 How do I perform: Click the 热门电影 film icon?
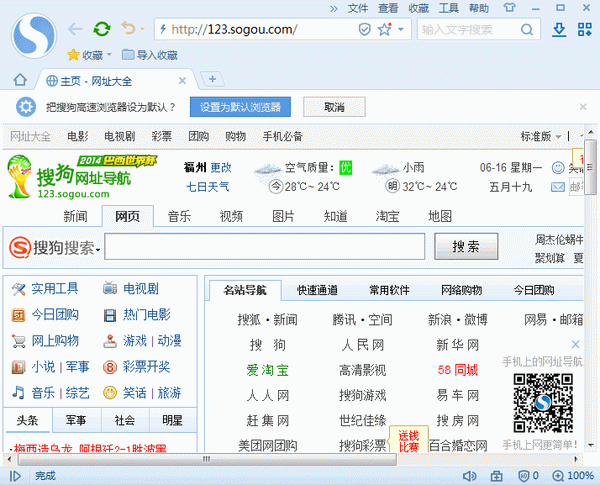point(110,315)
